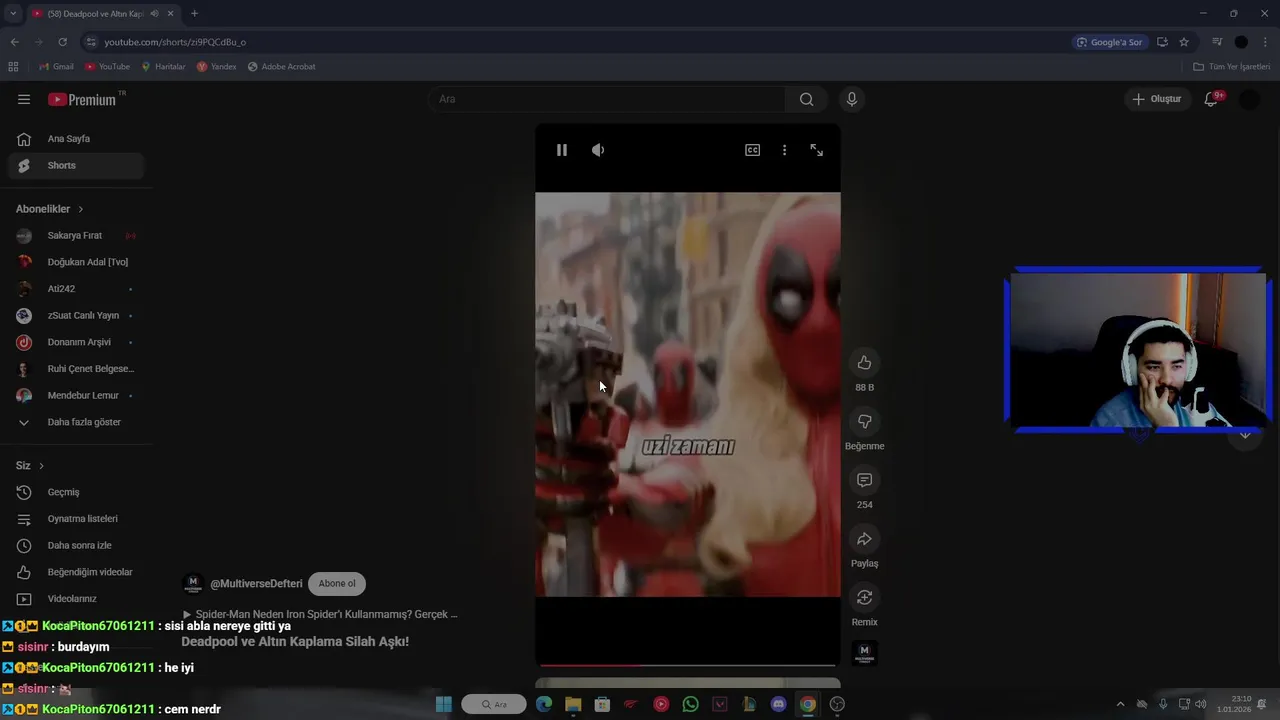Open the Yandex bookmark

[x=217, y=67]
